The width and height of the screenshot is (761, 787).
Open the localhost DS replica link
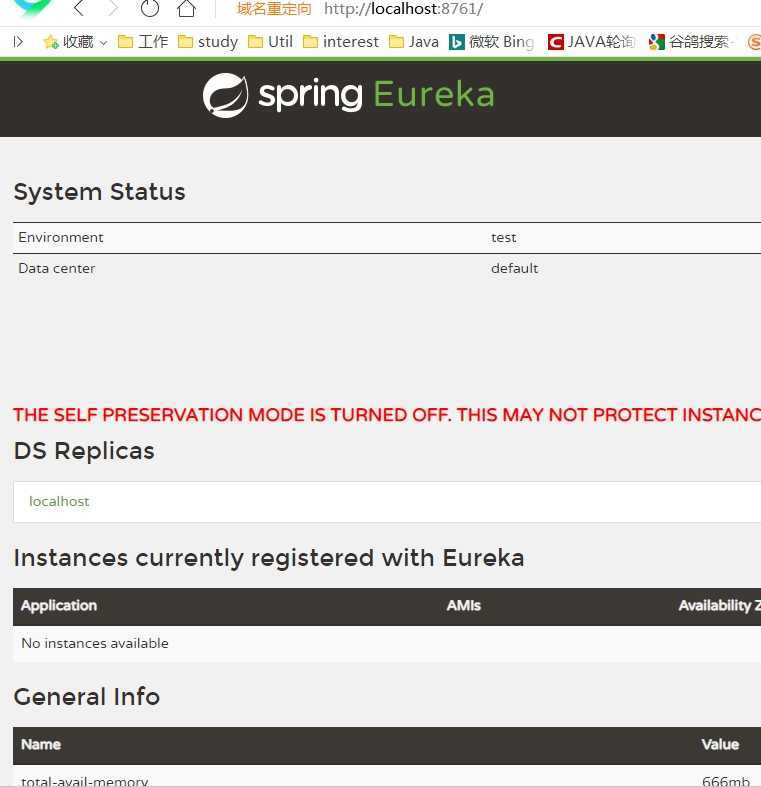(59, 501)
